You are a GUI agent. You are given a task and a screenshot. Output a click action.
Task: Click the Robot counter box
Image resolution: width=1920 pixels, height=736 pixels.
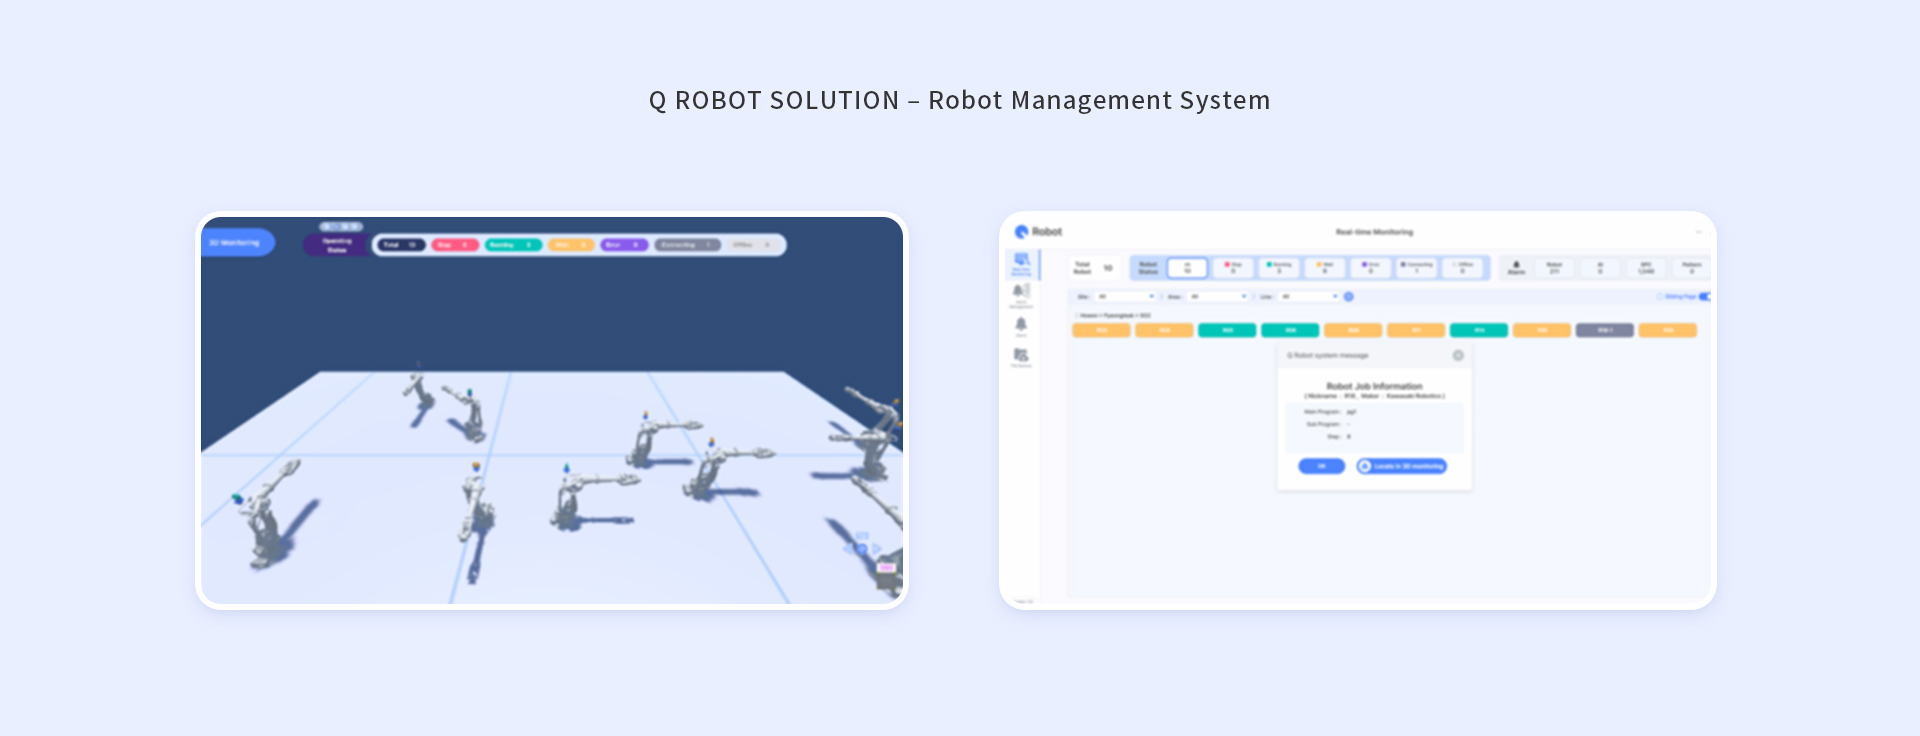click(1554, 267)
